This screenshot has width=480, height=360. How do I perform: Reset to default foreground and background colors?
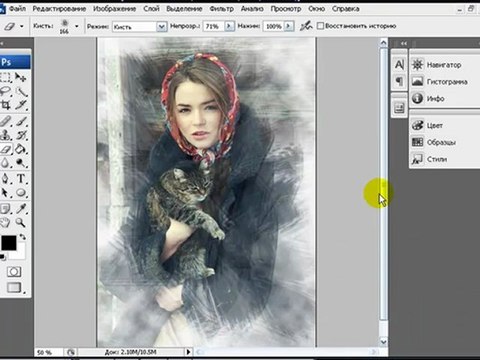3,257
